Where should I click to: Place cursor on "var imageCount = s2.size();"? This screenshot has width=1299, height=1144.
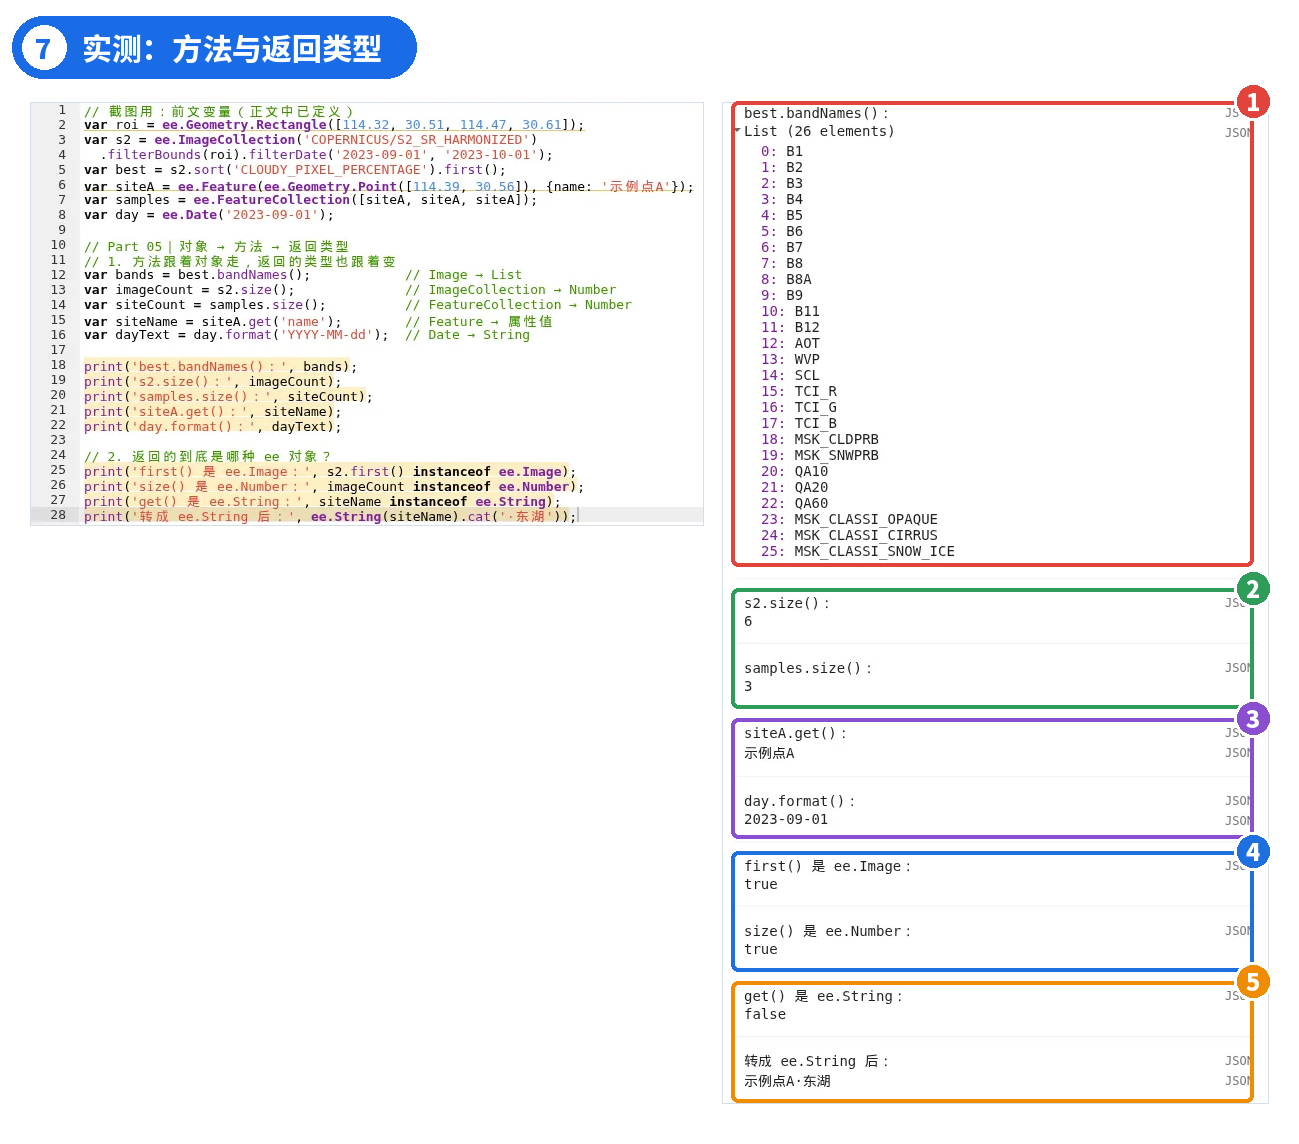click(x=189, y=290)
